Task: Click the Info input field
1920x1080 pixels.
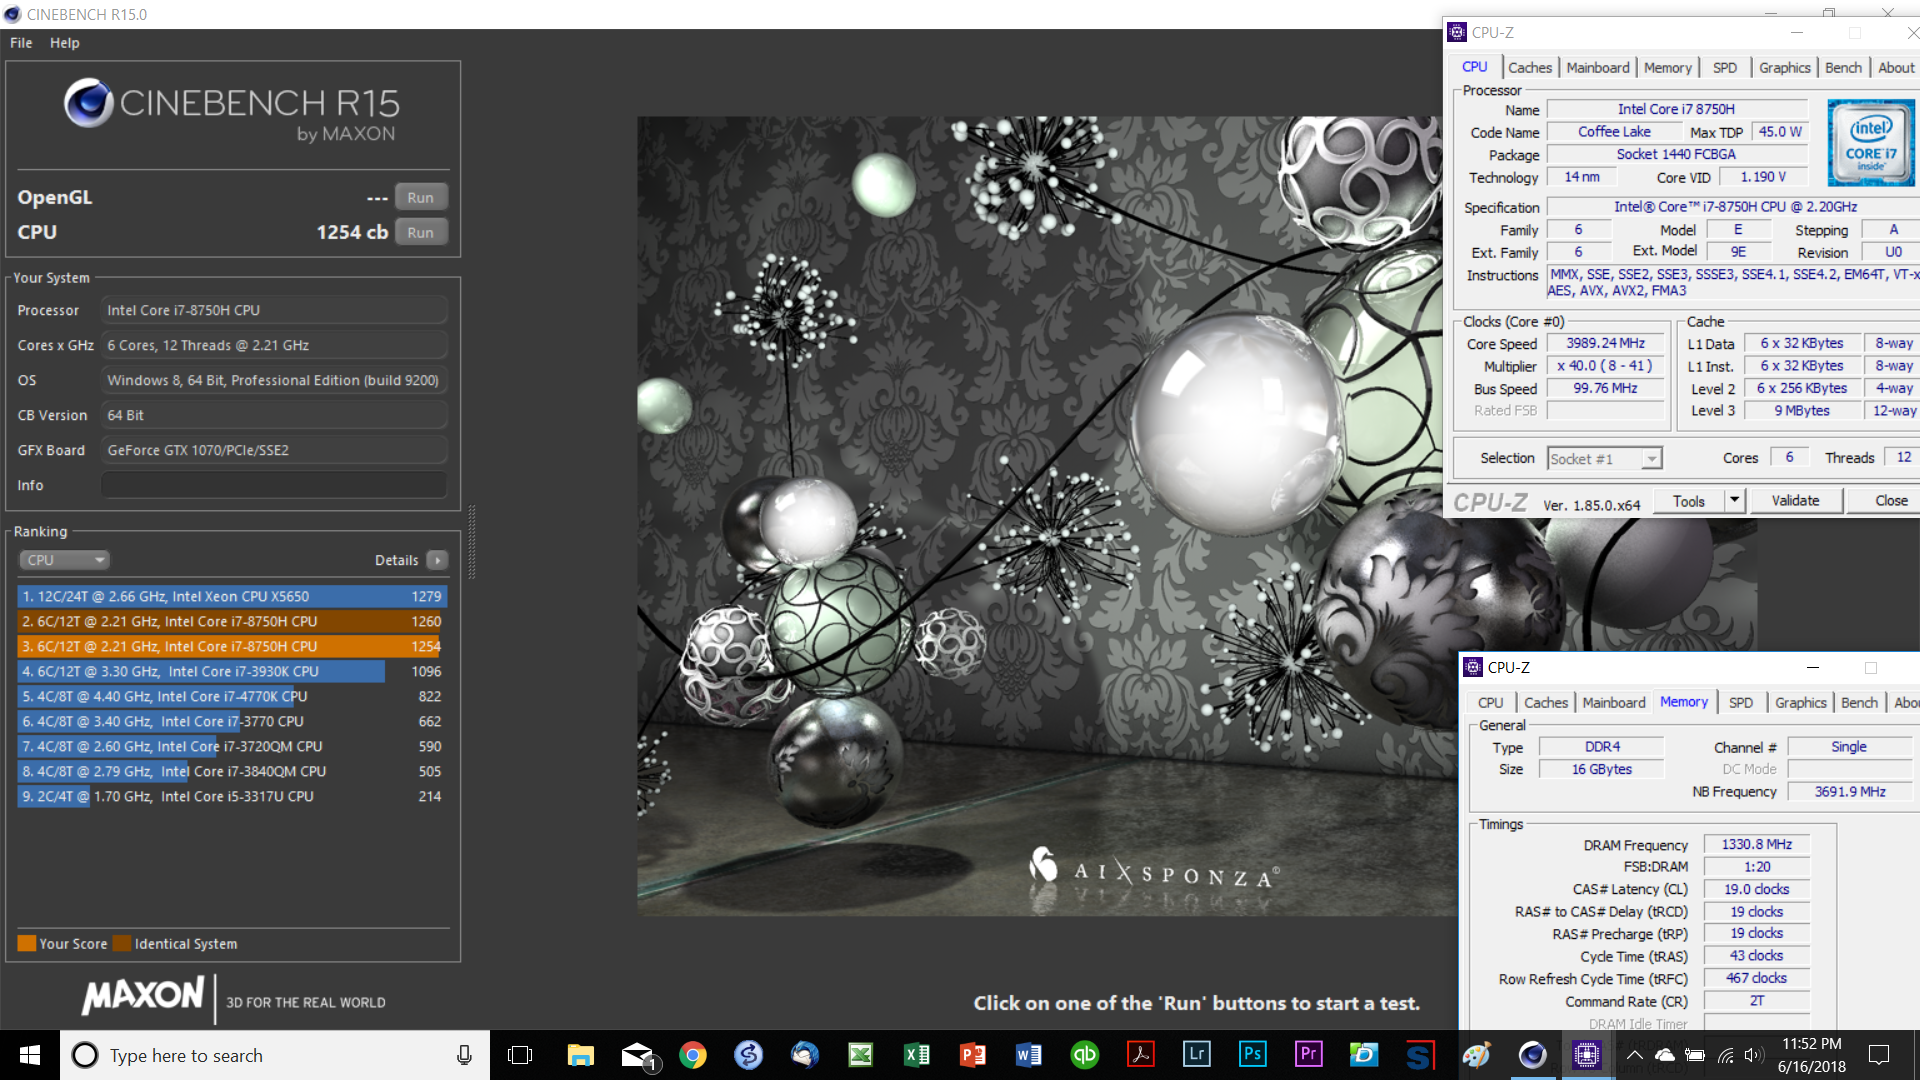Action: (x=273, y=485)
